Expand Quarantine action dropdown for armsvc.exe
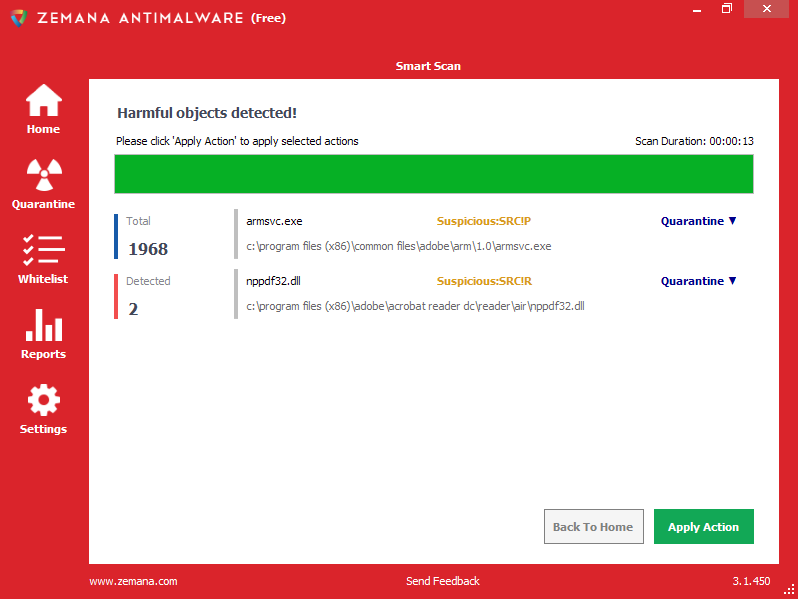Image resolution: width=798 pixels, height=599 pixels. [x=698, y=221]
